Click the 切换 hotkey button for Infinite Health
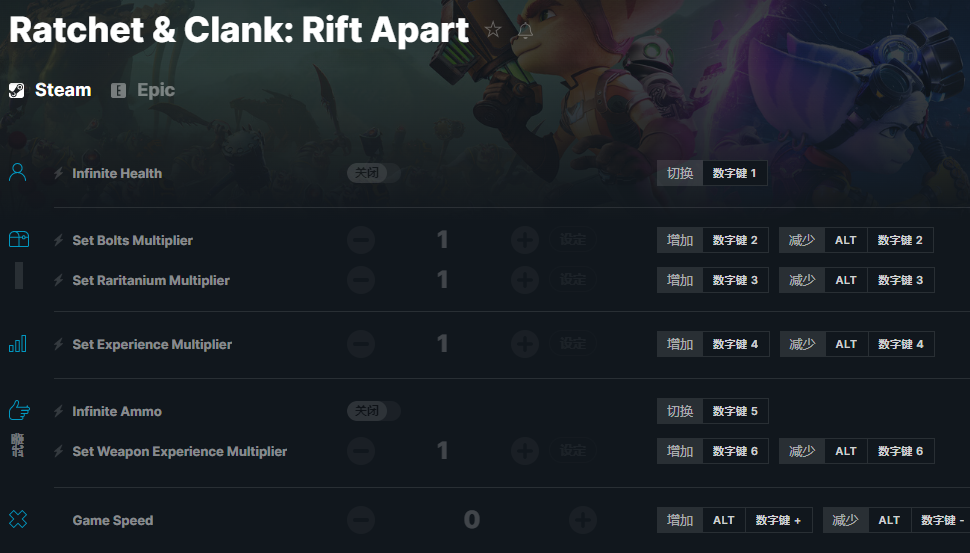This screenshot has width=970, height=553. coord(680,173)
